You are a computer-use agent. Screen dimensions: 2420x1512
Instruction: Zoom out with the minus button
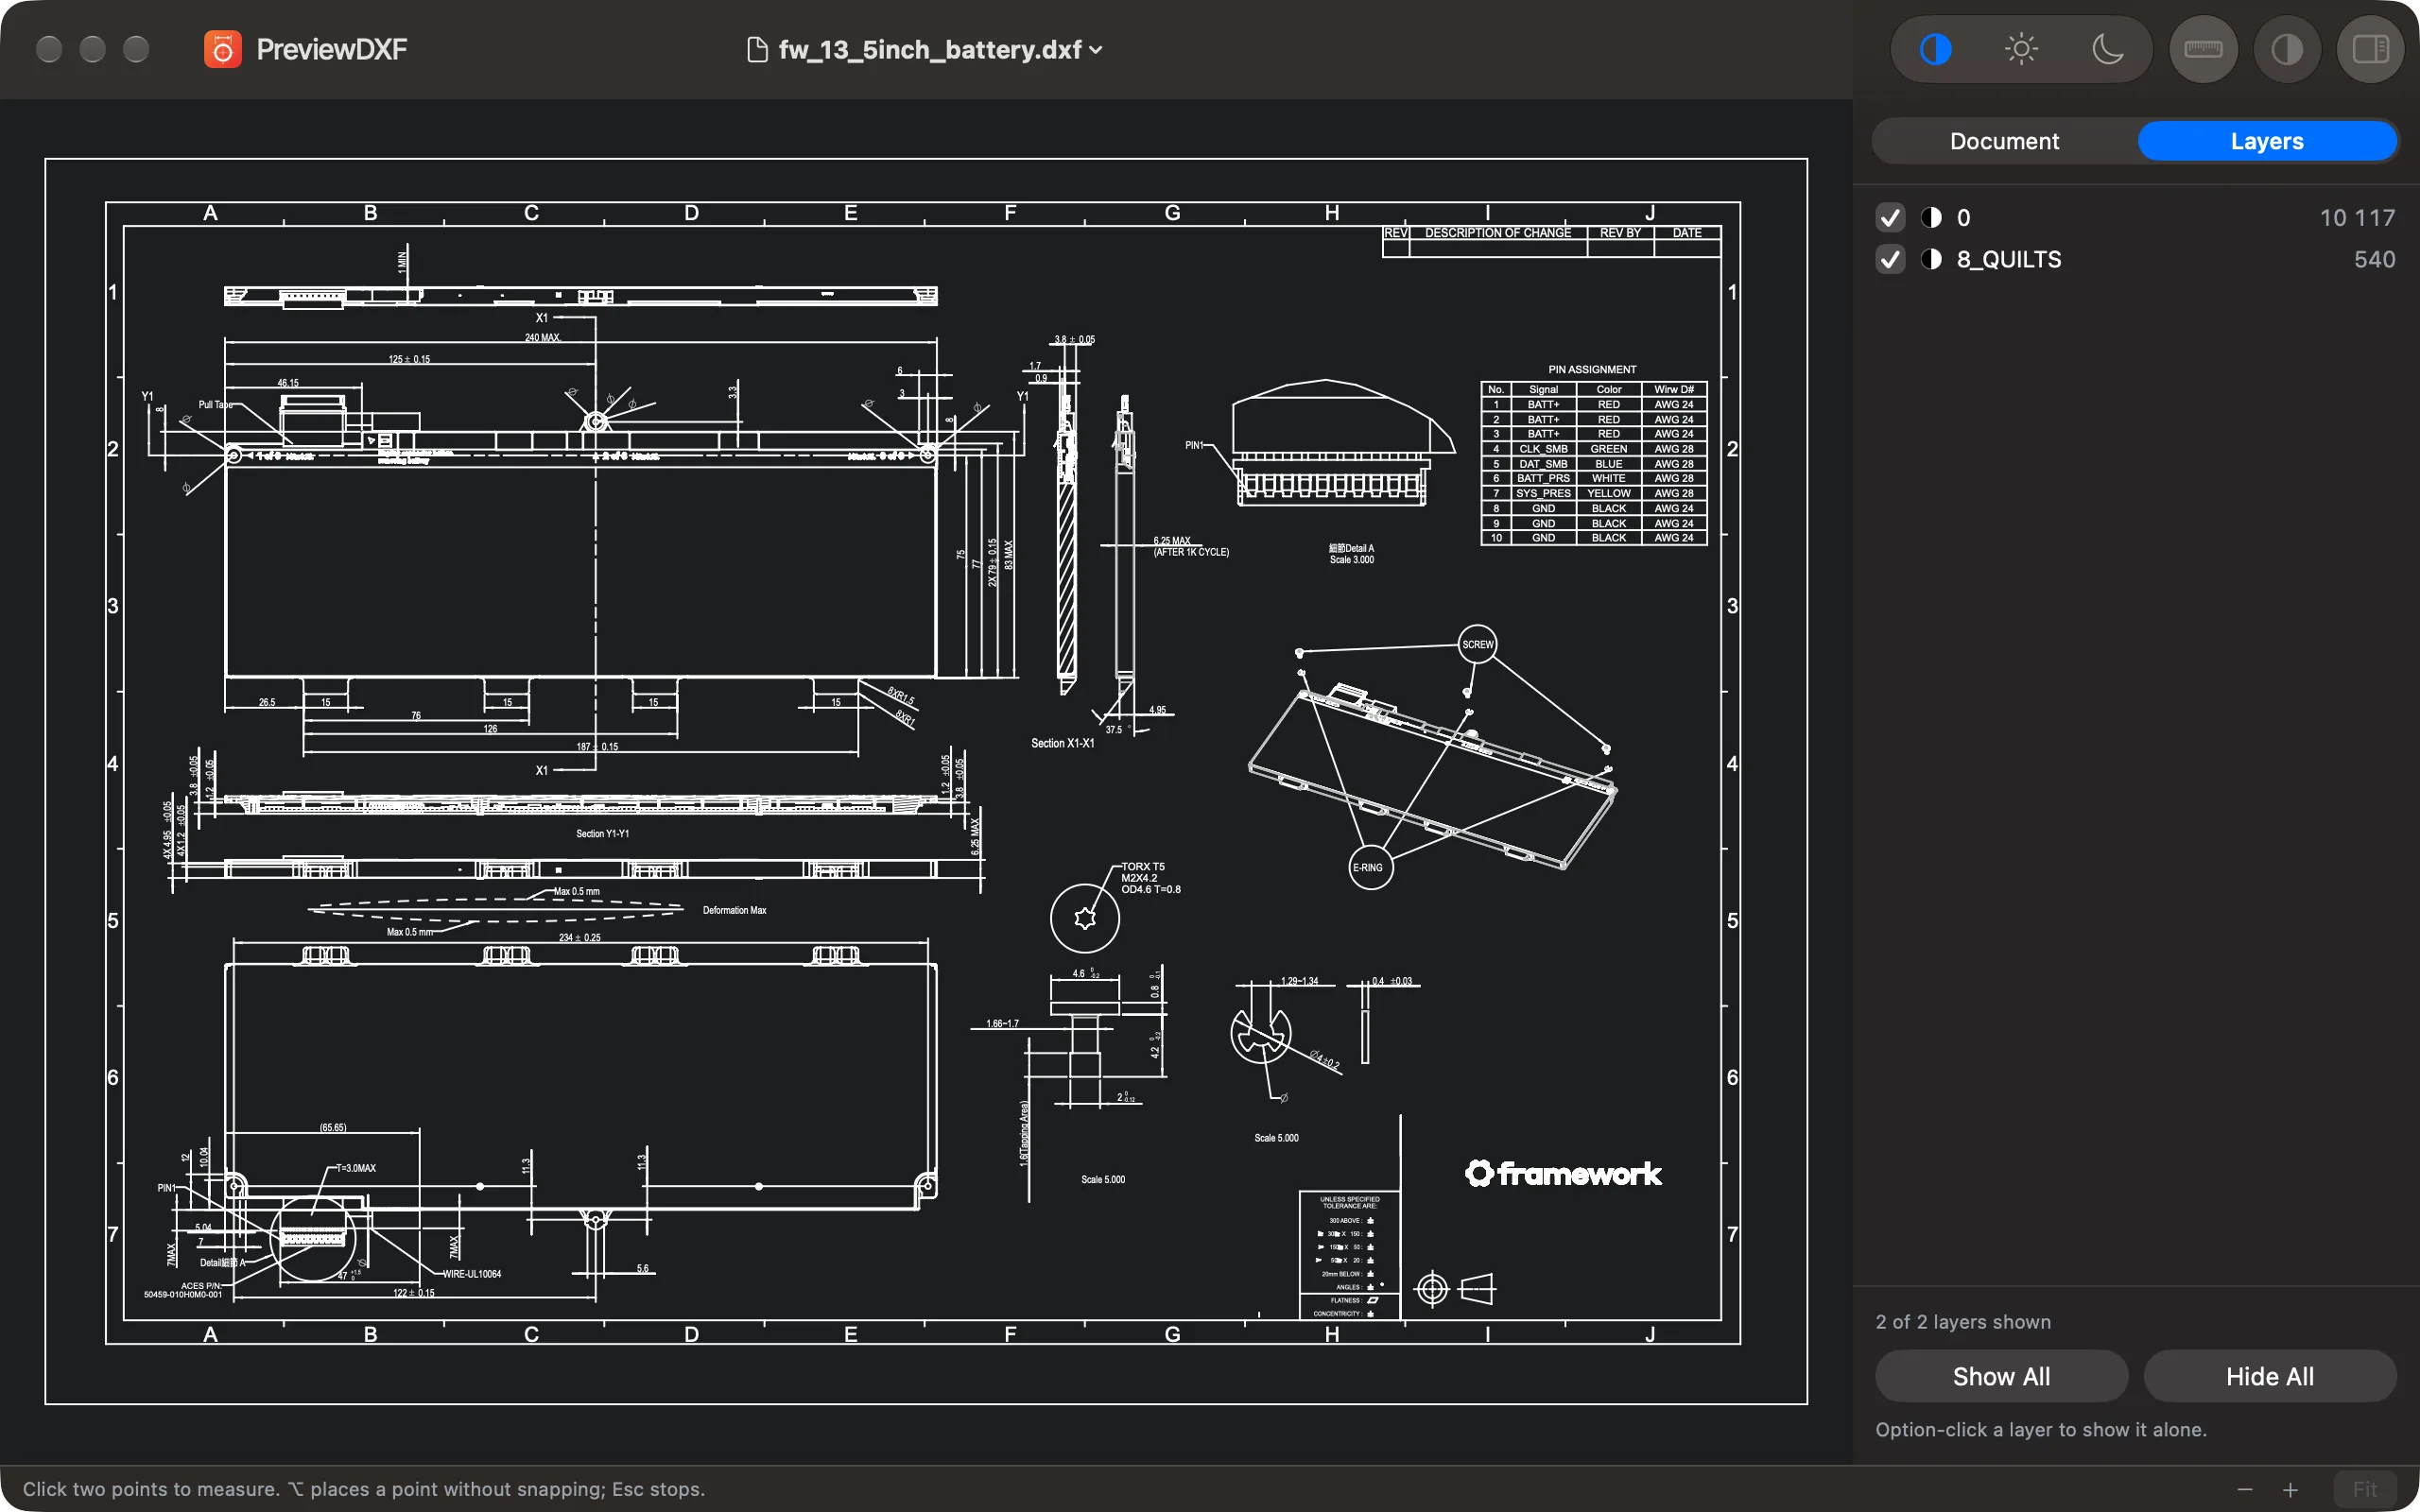(x=2245, y=1489)
